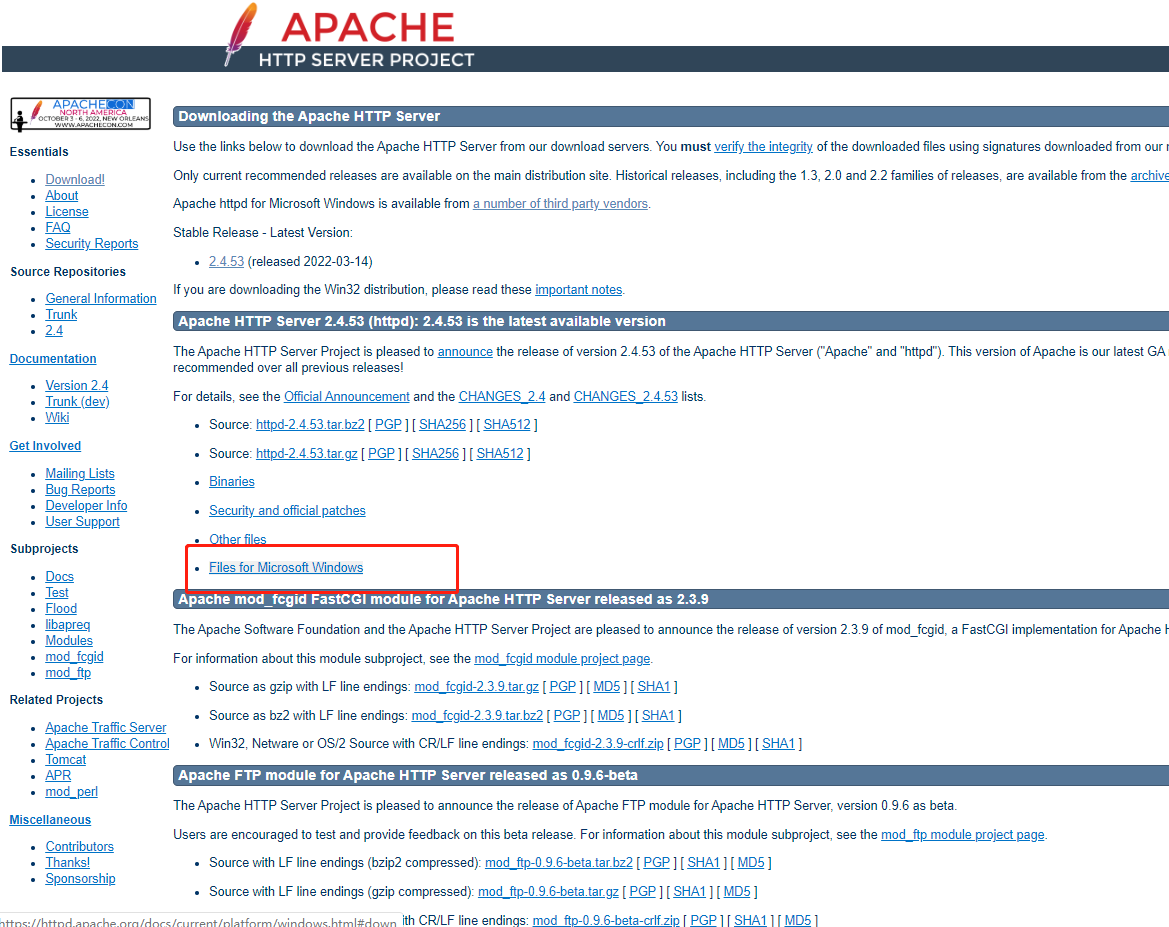Download mod_fcgid-2.3.9.tar.gz

pos(476,687)
